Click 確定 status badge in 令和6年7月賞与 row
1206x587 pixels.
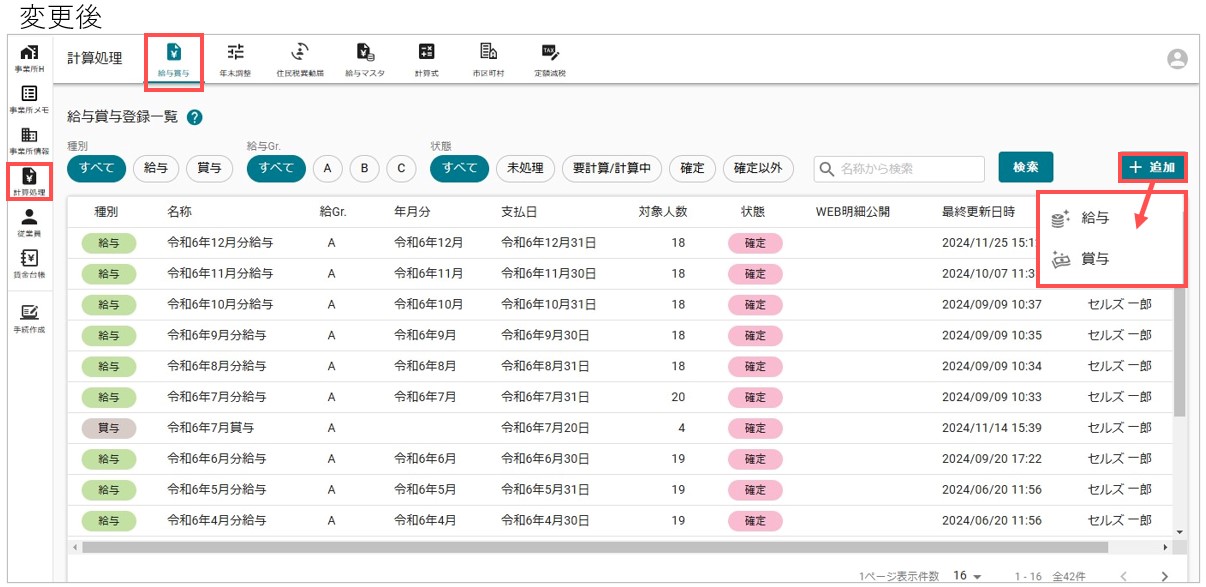[x=755, y=428]
